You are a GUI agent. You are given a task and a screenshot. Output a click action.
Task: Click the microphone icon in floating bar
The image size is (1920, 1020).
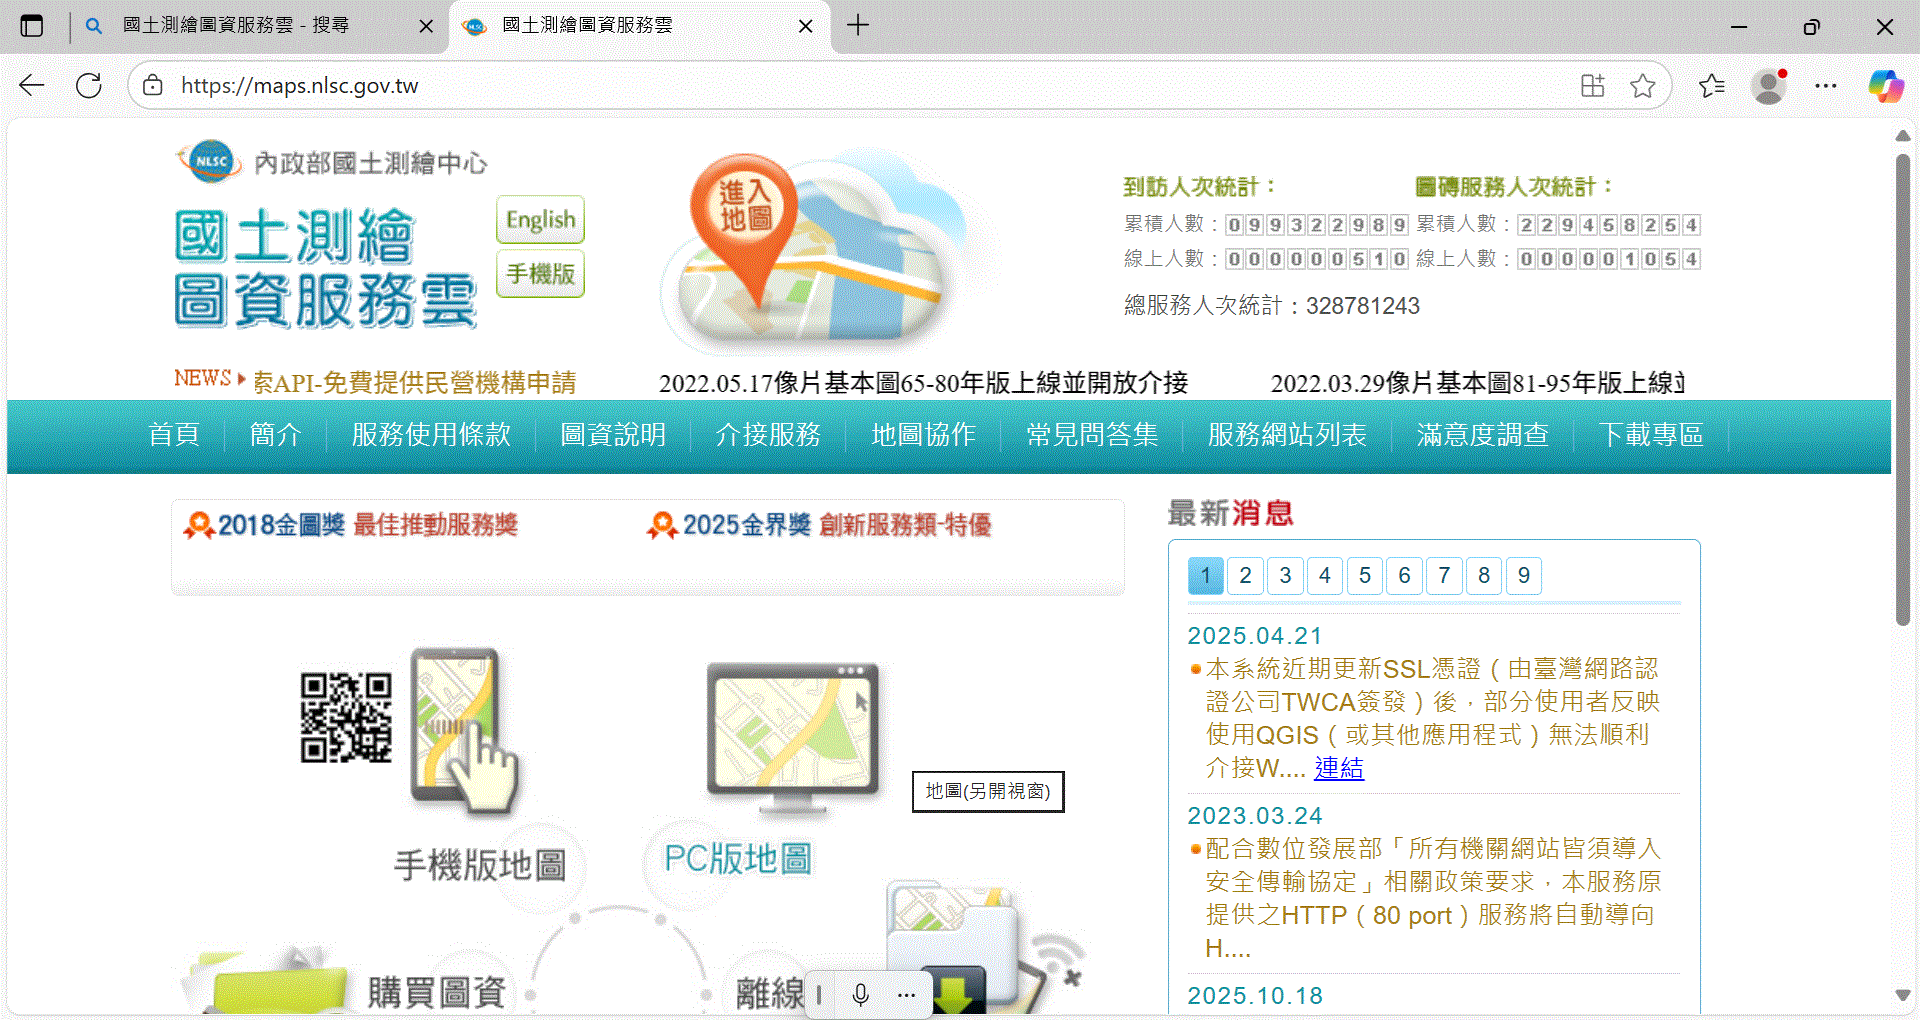860,994
